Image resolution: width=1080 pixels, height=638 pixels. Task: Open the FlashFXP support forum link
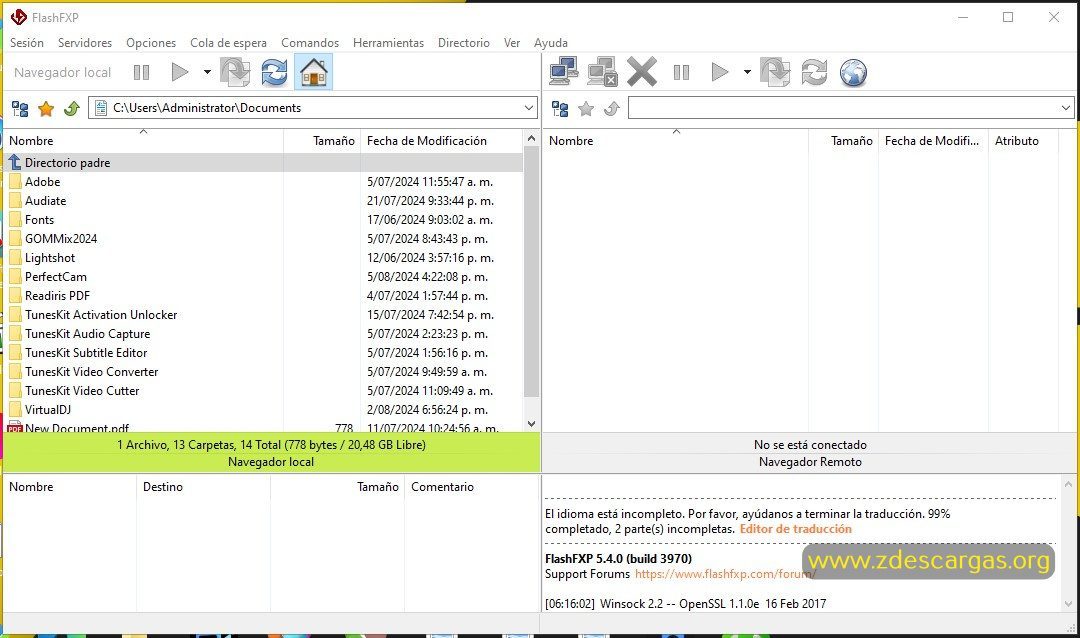[725, 574]
